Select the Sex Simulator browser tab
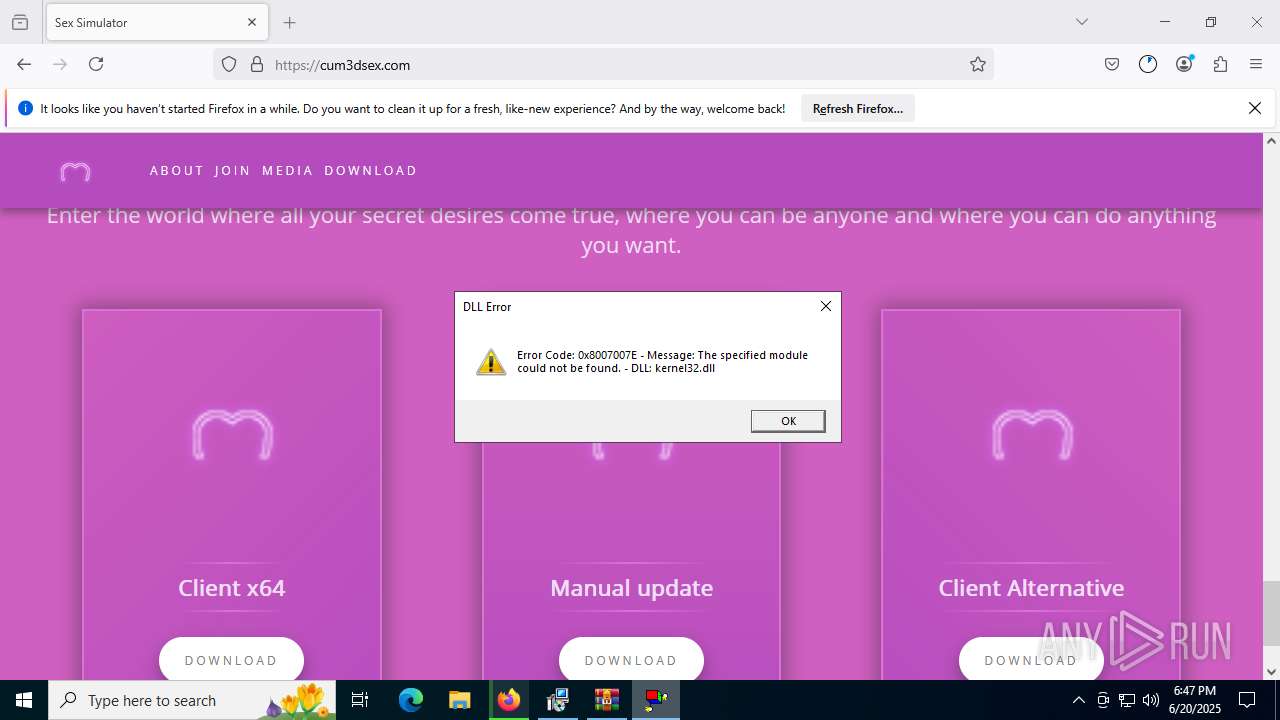The image size is (1280, 720). 155,22
